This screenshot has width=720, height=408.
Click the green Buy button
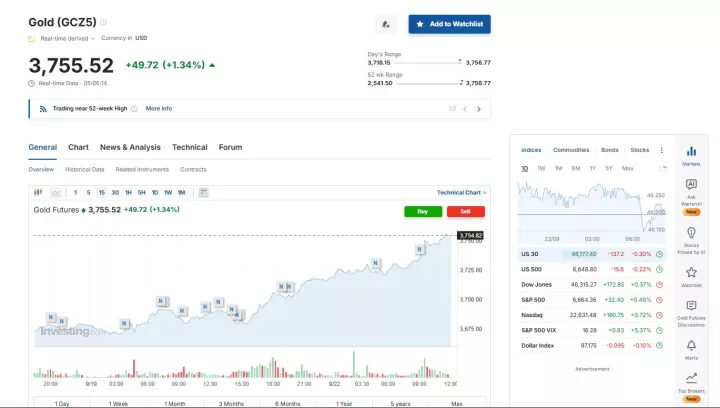423,212
